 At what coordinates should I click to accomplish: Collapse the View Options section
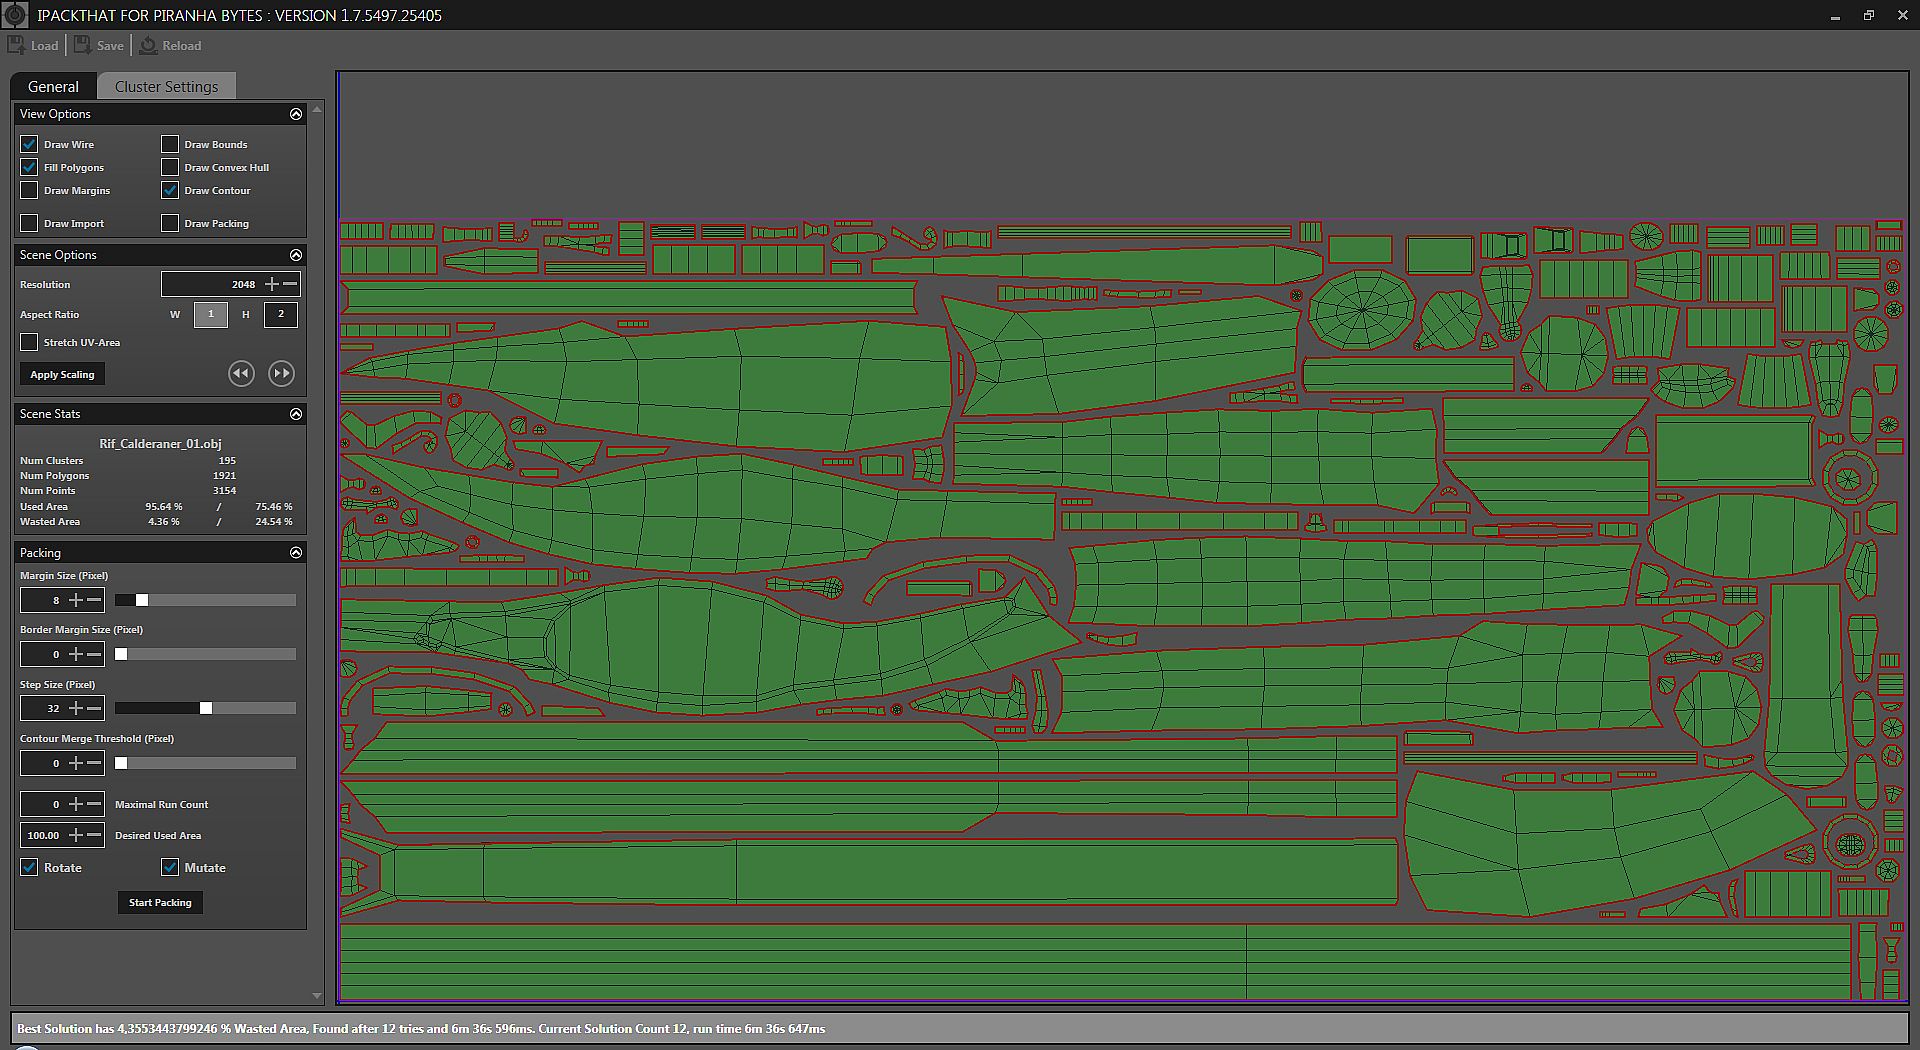(x=296, y=114)
